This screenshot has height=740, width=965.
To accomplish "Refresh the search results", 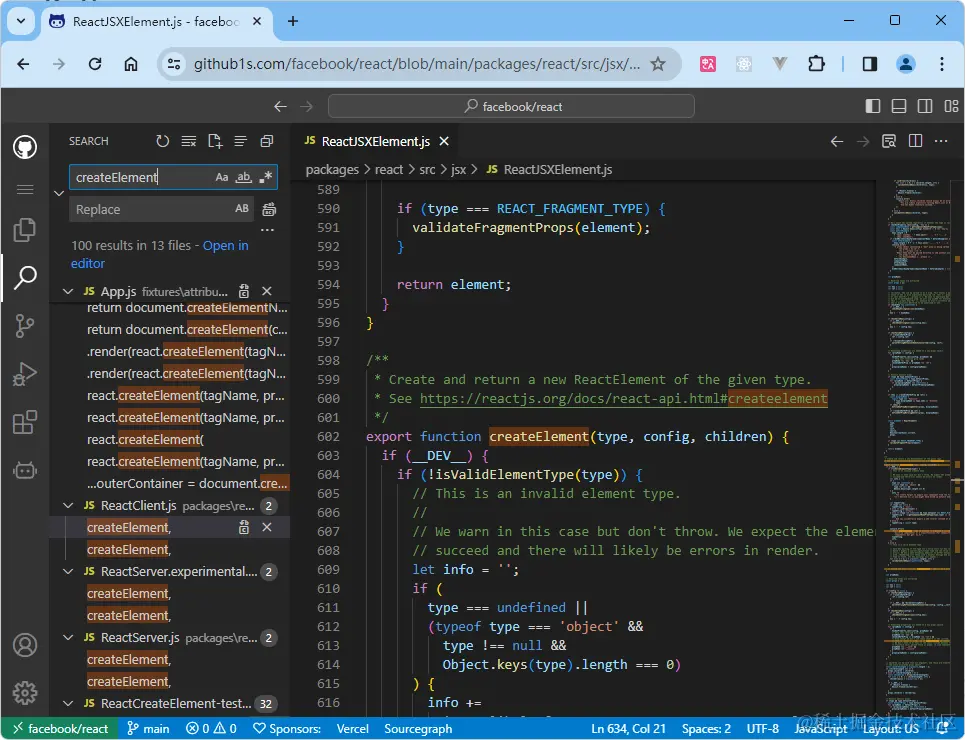I will [162, 141].
